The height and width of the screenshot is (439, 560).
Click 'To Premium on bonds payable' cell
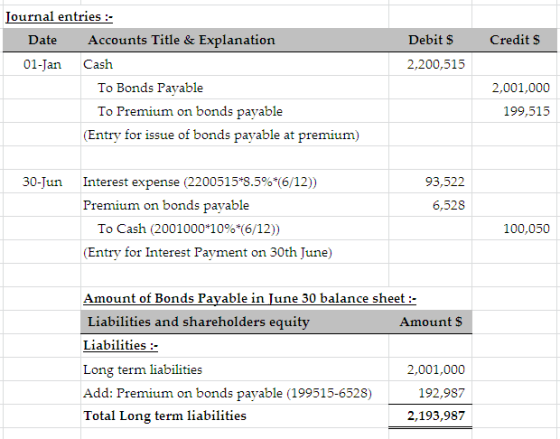tap(190, 111)
